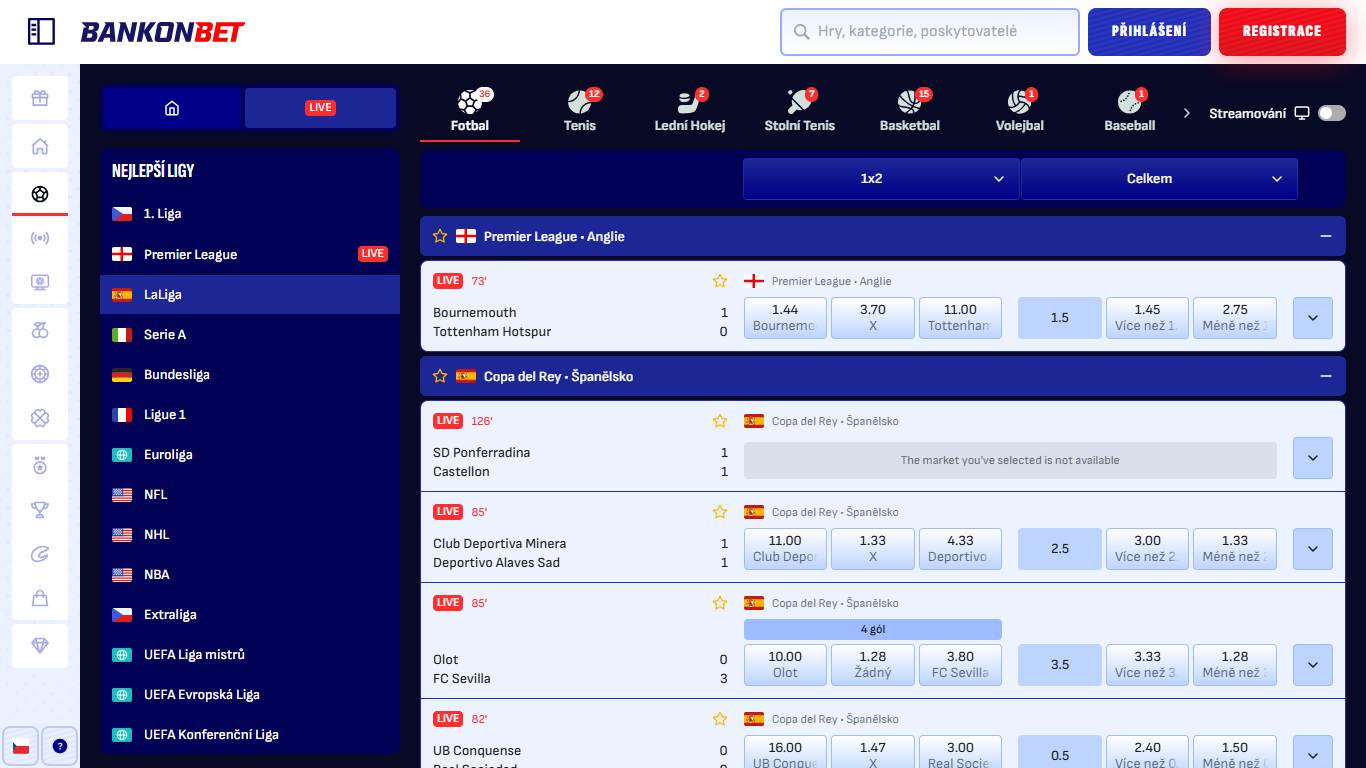Image resolution: width=1366 pixels, height=768 pixels.
Task: Expand more markets for Bournemouth vs Tottenham
Action: pyautogui.click(x=1313, y=318)
